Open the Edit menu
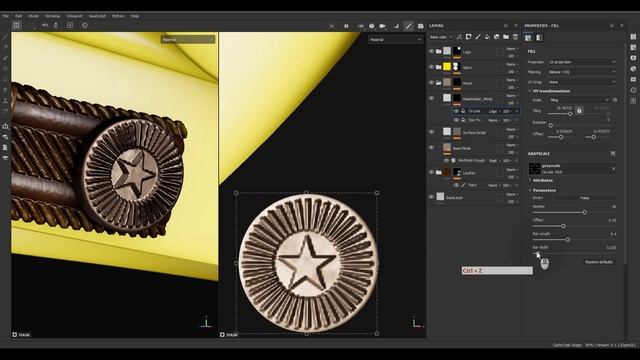This screenshot has width=640, height=360. pos(18,16)
